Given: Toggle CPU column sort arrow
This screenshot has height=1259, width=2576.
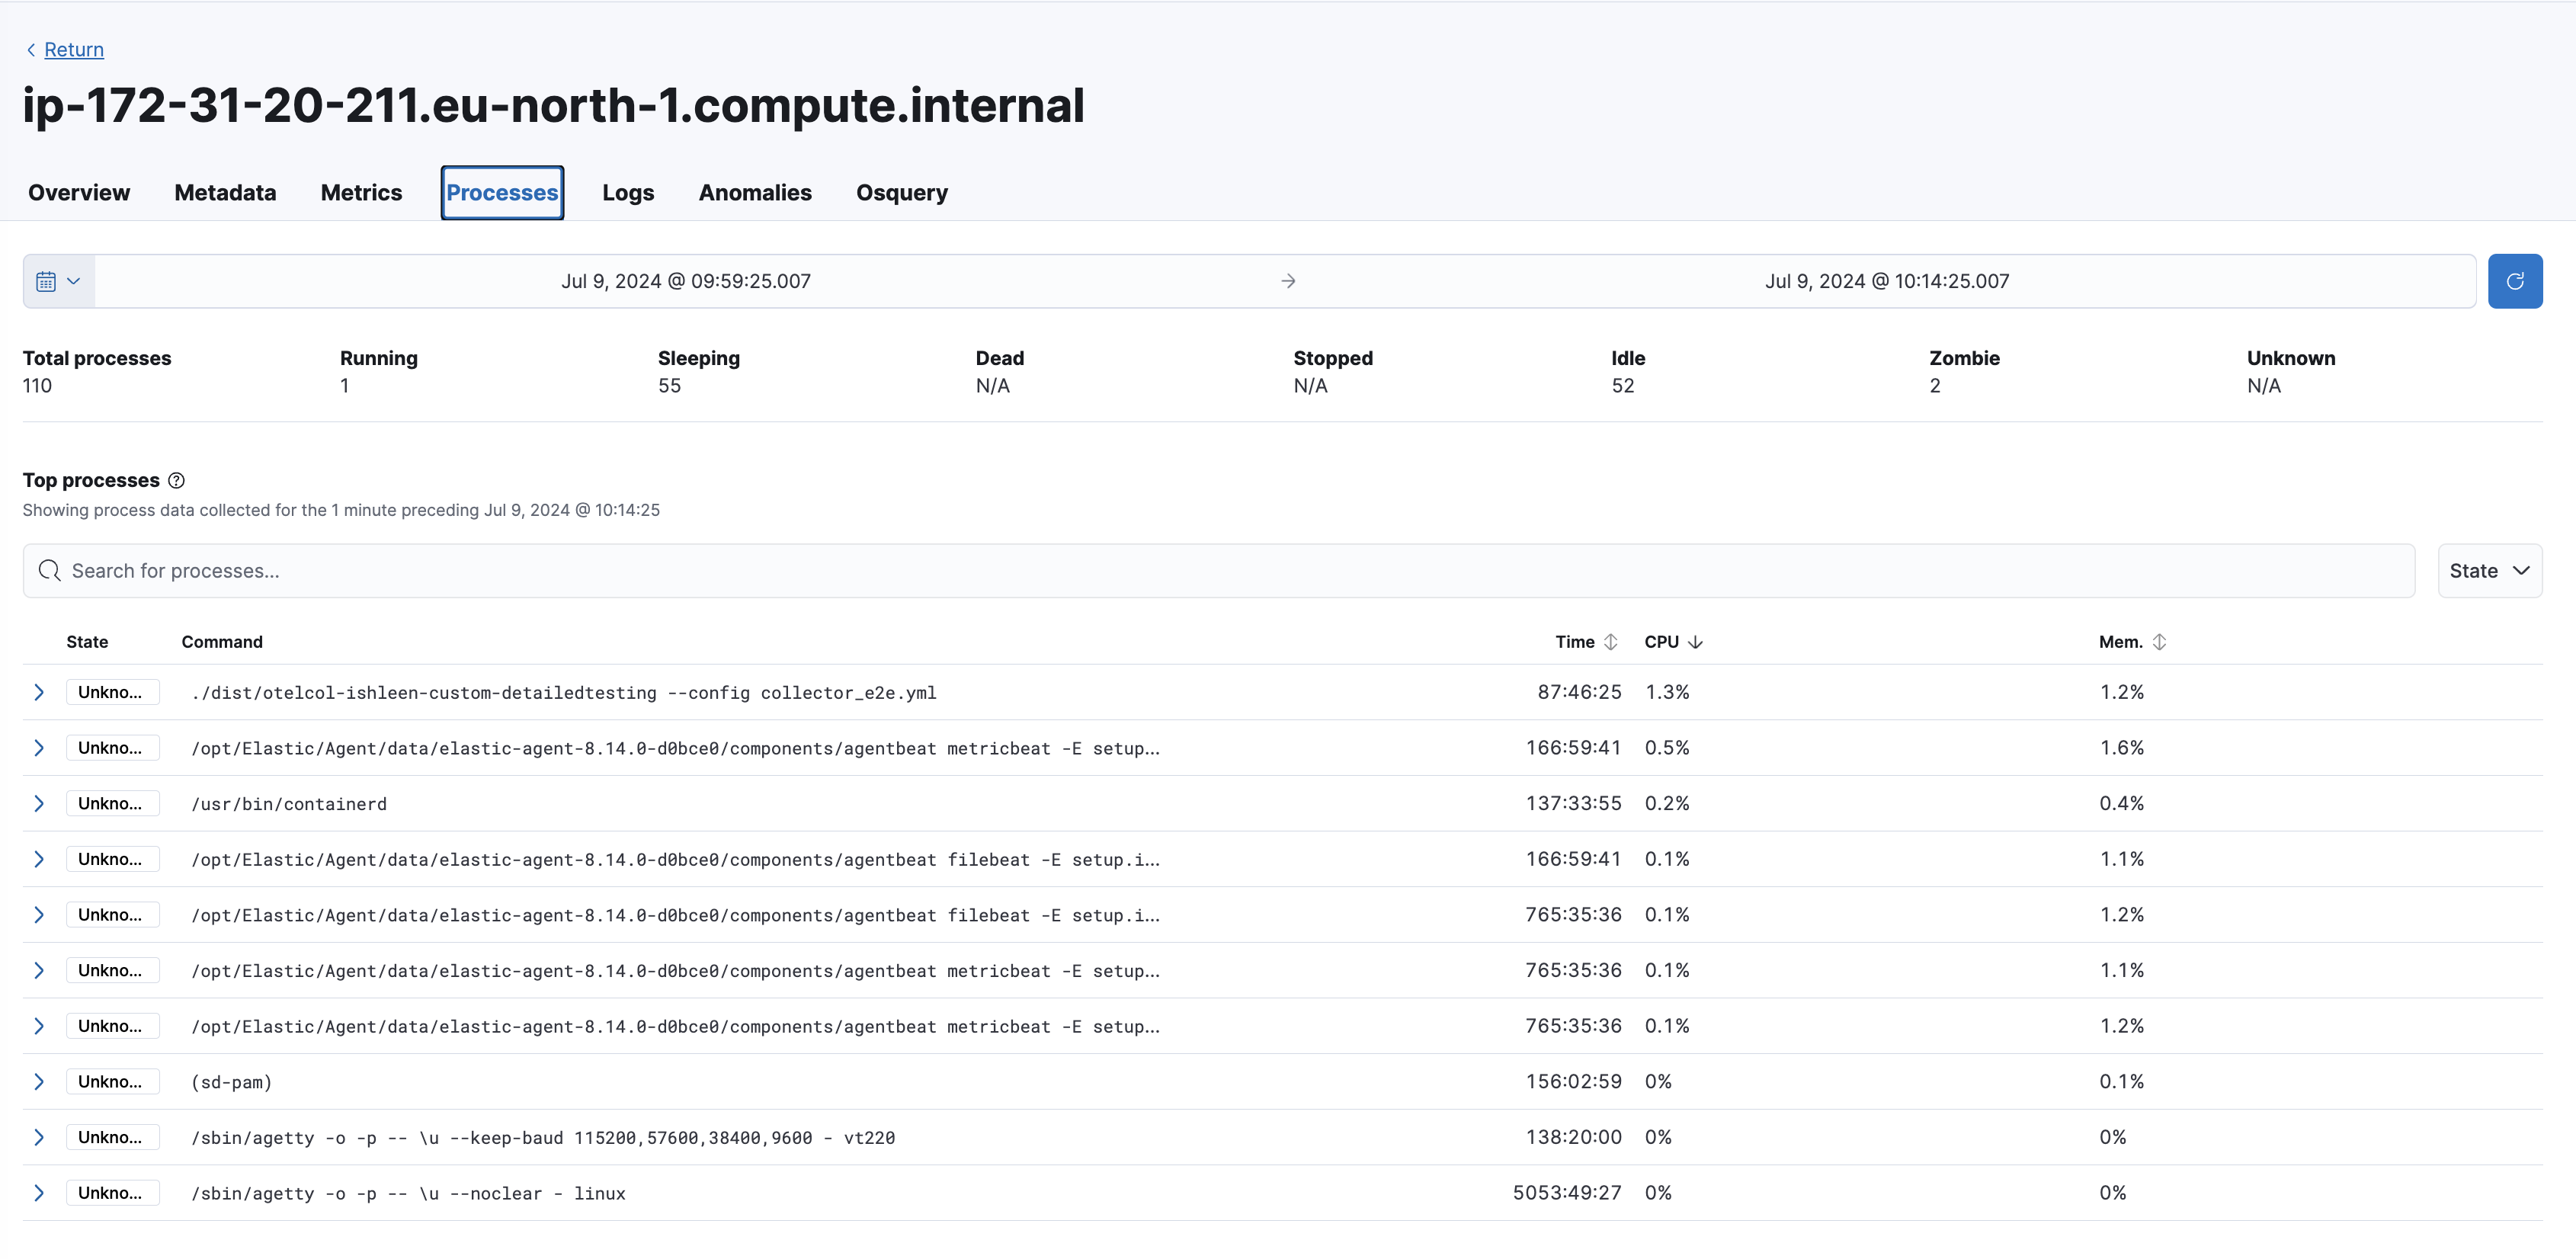Looking at the screenshot, I should pos(1694,642).
